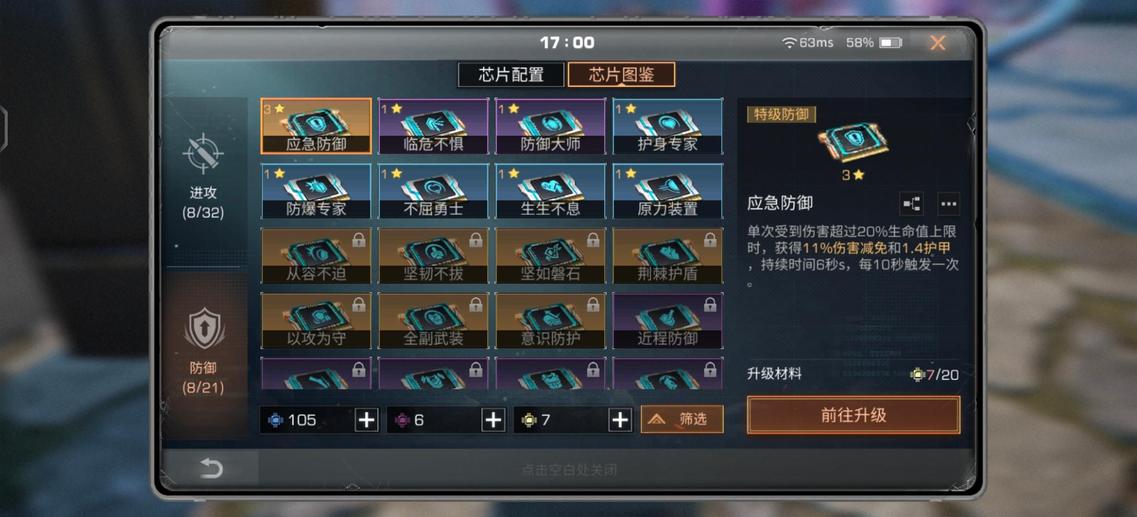Close the panel with the orange X
1137x517 pixels.
(938, 43)
